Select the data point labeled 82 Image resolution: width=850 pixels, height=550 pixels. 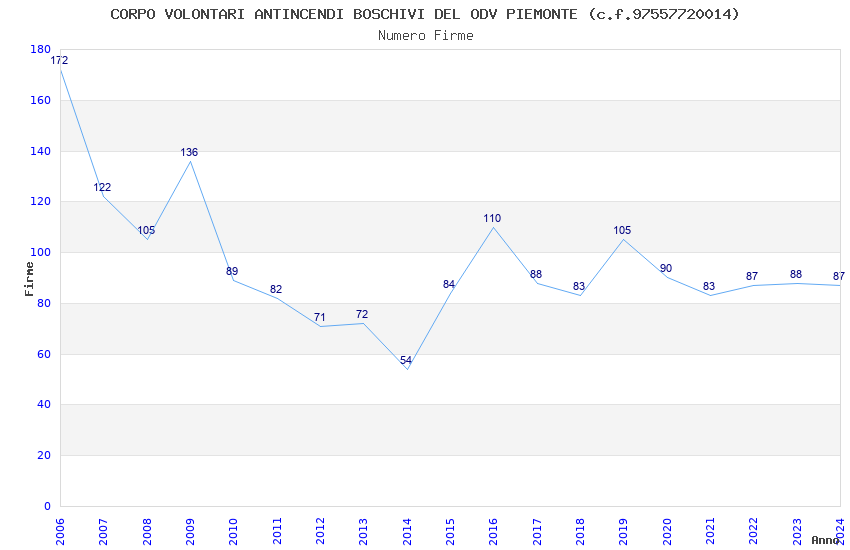coord(276,289)
